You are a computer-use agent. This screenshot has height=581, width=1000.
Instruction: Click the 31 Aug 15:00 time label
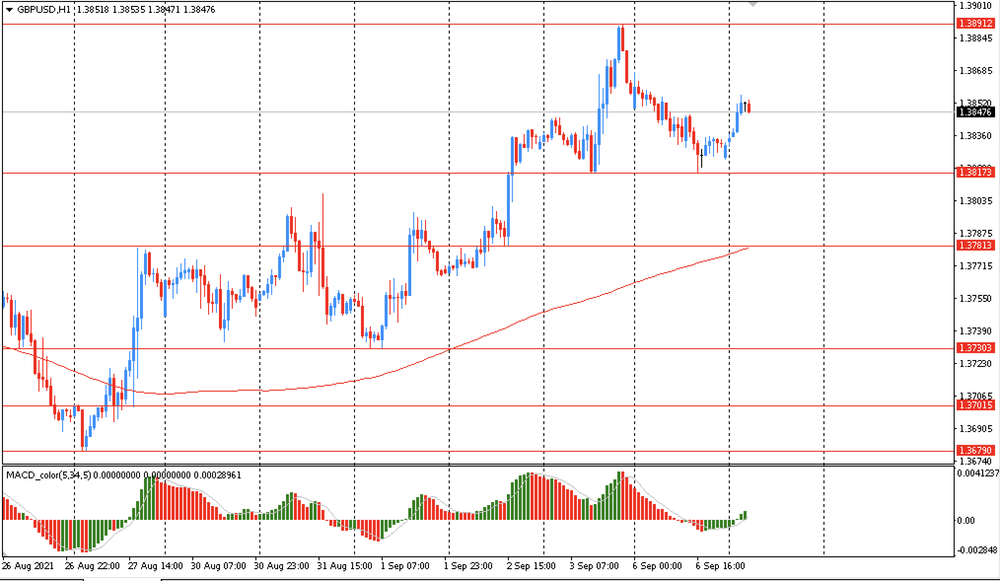tap(344, 566)
